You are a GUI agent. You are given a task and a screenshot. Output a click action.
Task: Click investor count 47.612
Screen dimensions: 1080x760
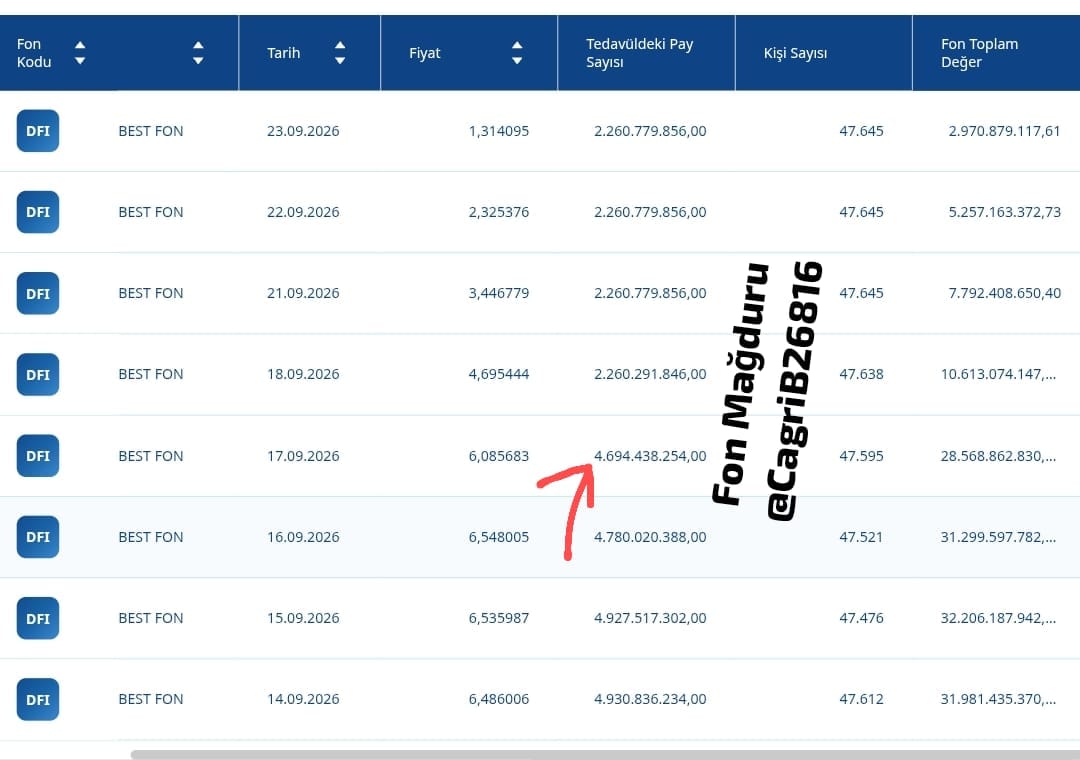click(861, 699)
